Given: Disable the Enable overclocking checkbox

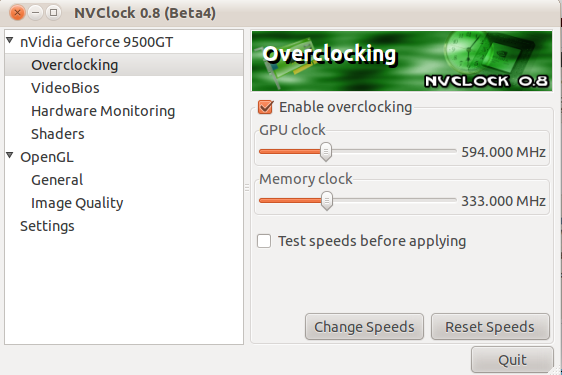Looking at the screenshot, I should [266, 107].
